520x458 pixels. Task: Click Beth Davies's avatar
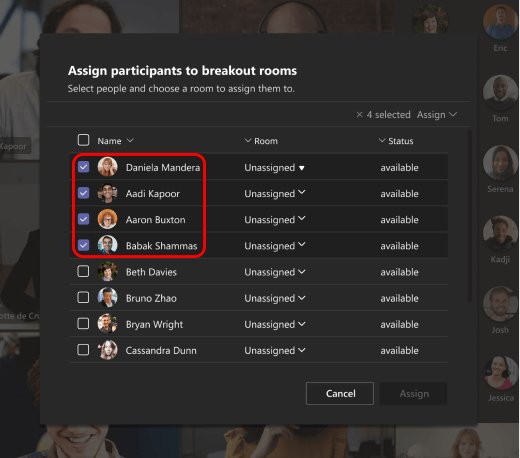(x=107, y=271)
